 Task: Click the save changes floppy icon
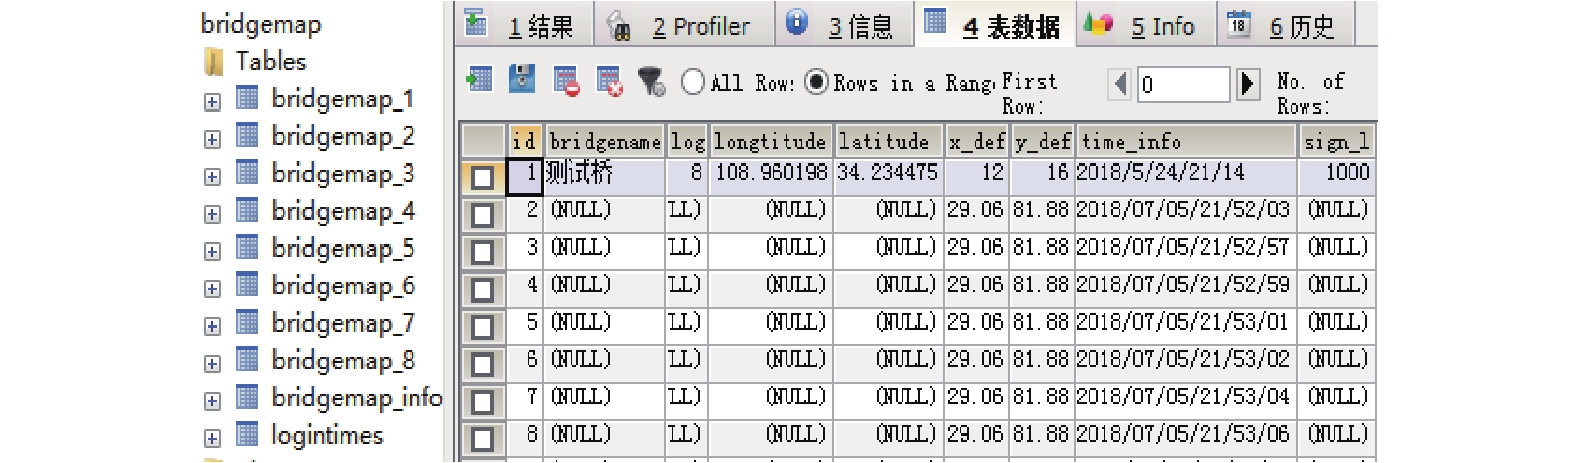click(x=522, y=80)
